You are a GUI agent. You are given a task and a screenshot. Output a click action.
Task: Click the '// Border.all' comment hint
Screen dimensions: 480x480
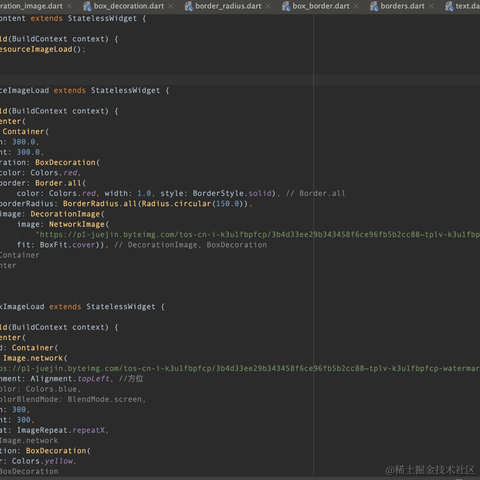[315, 193]
